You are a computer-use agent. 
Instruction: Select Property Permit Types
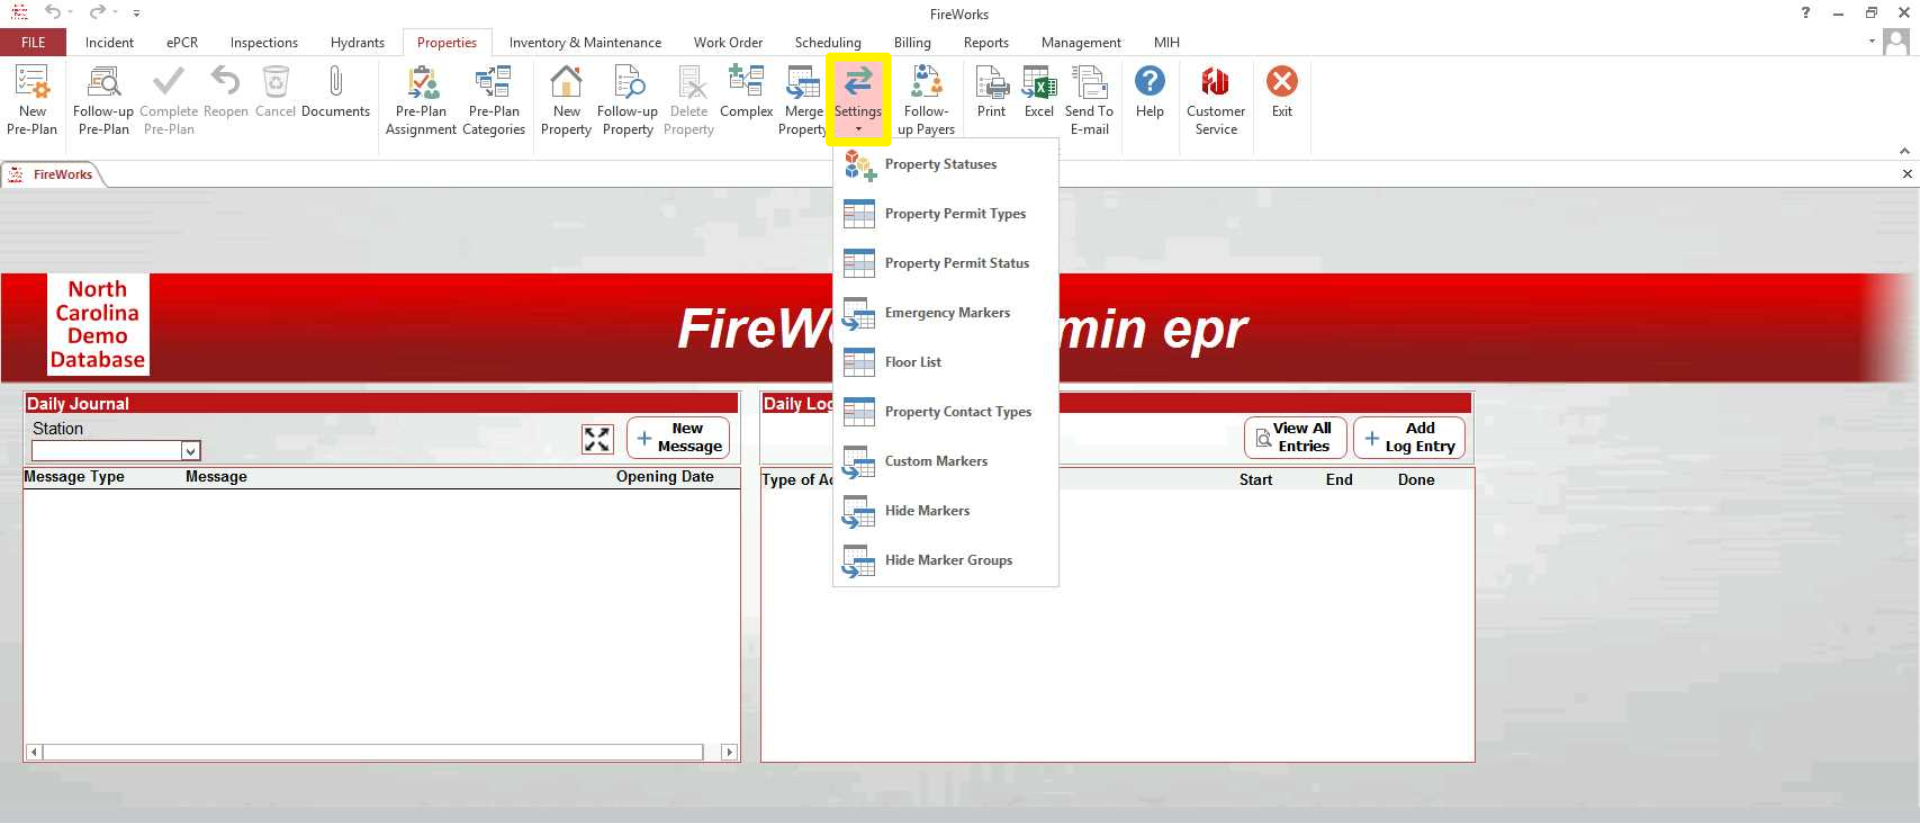pyautogui.click(x=945, y=213)
